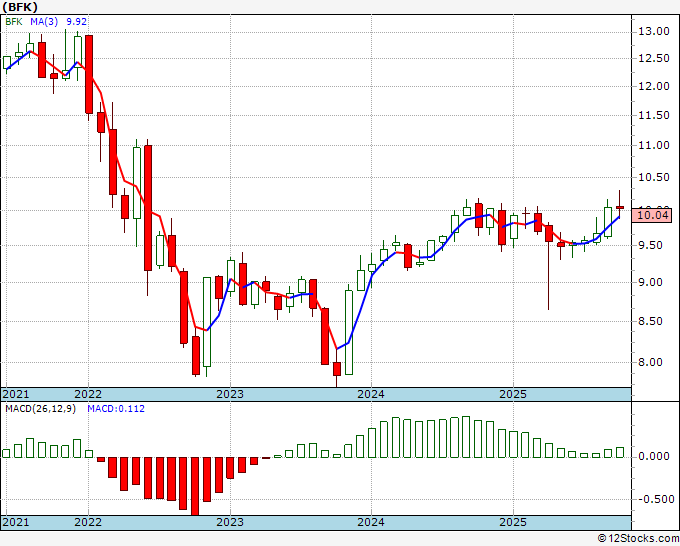Click 2025 on price chart time axis
The height and width of the screenshot is (546, 680).
pyautogui.click(x=513, y=394)
